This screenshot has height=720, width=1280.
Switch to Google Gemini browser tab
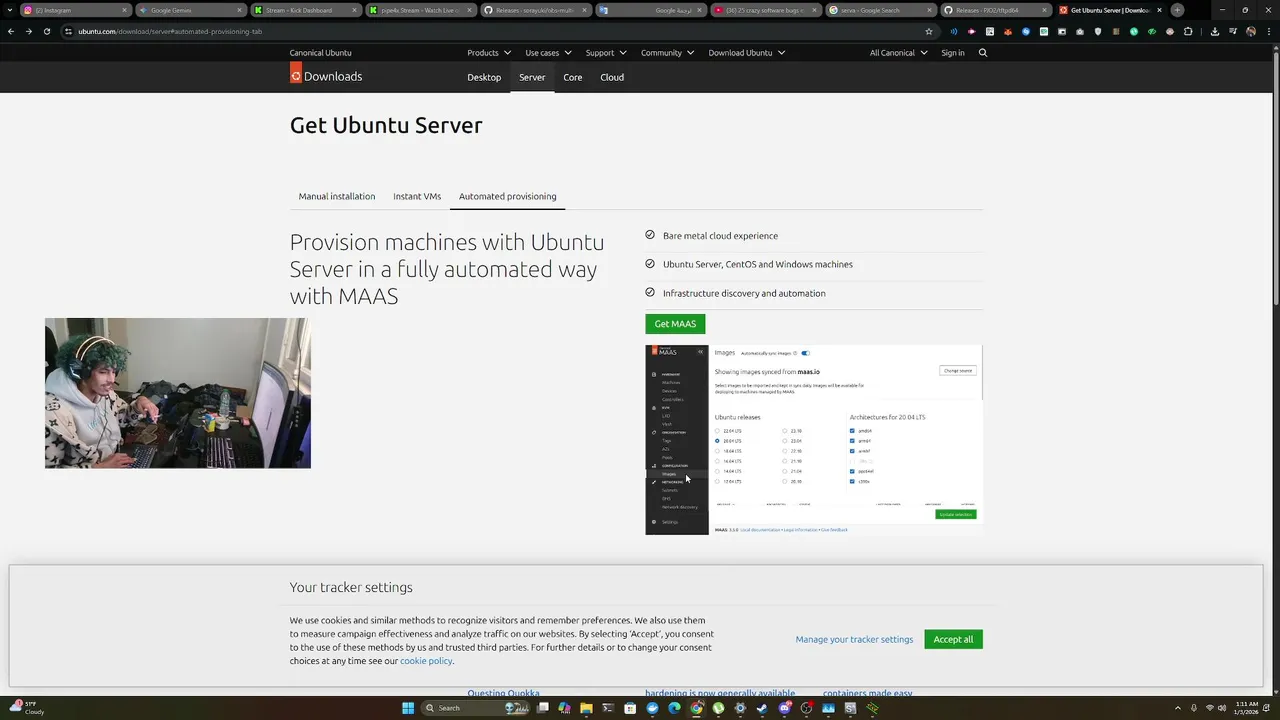tap(193, 10)
